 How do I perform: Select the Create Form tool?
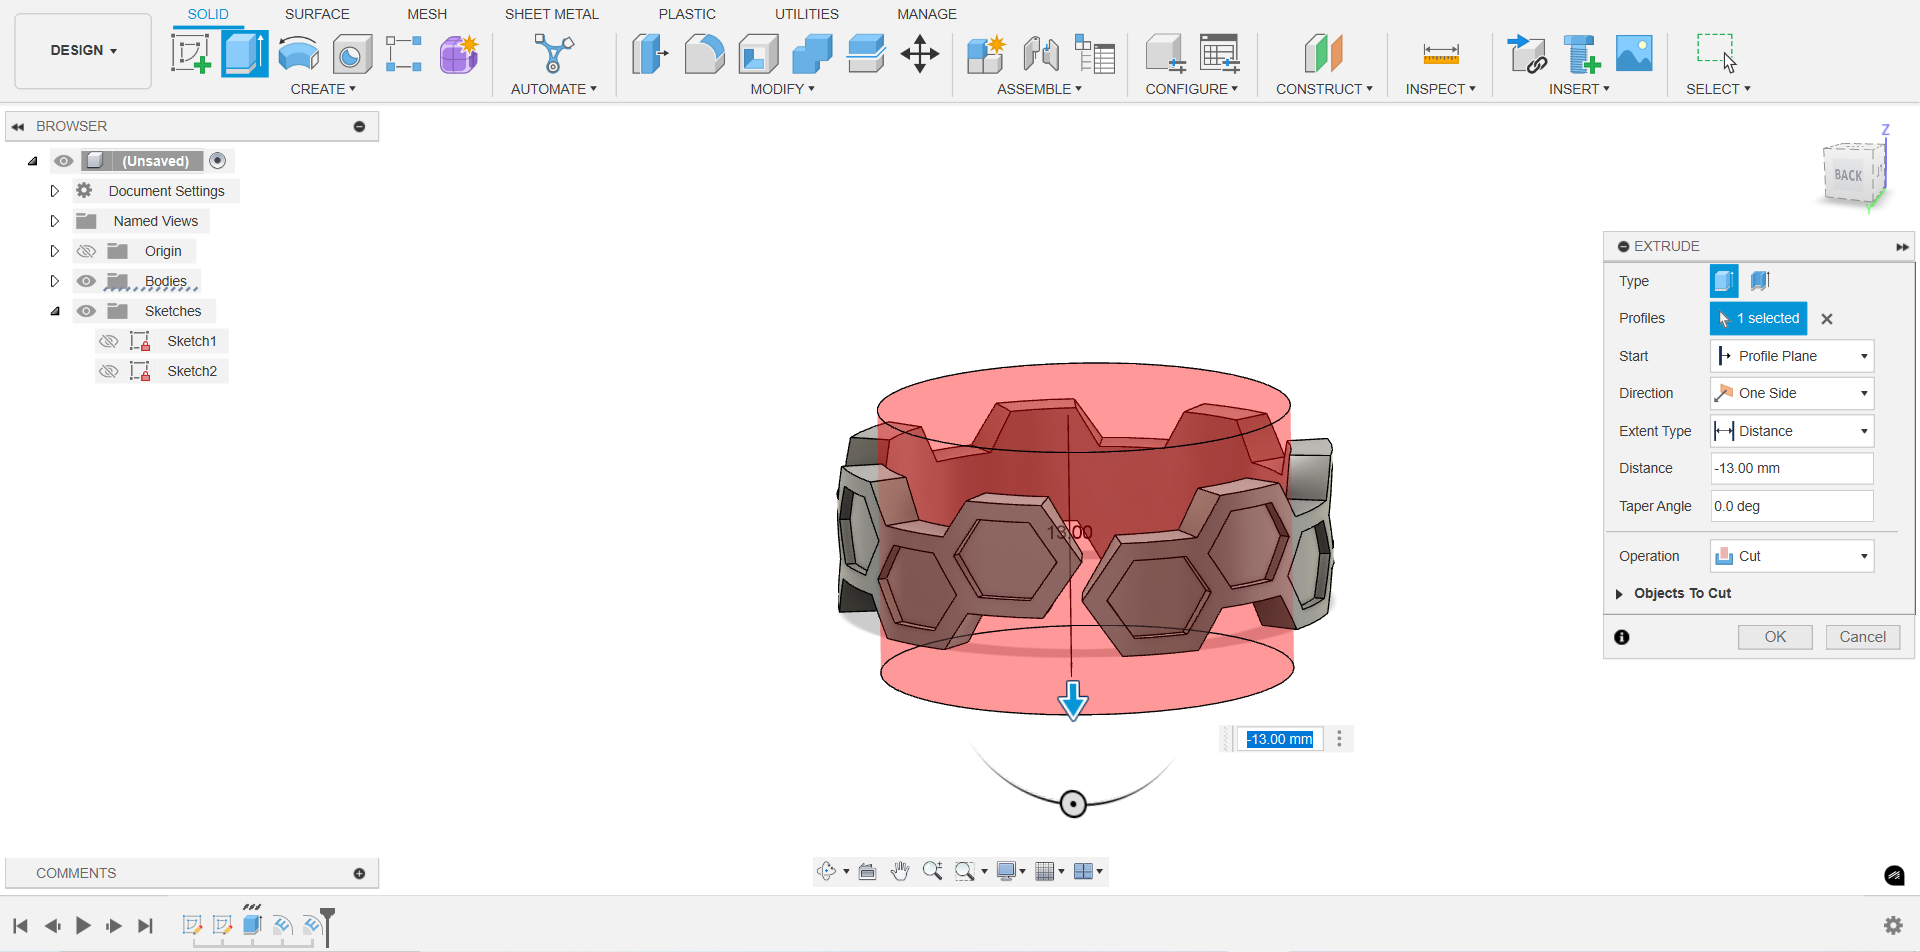[x=459, y=53]
